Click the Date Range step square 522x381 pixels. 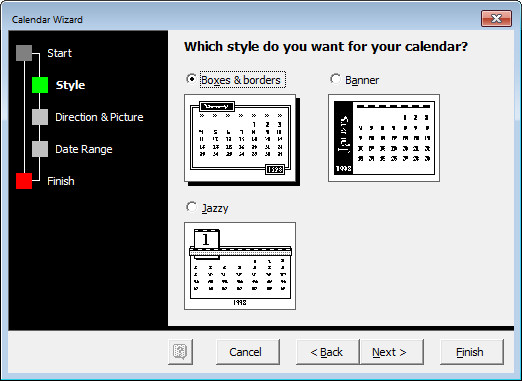(40, 149)
